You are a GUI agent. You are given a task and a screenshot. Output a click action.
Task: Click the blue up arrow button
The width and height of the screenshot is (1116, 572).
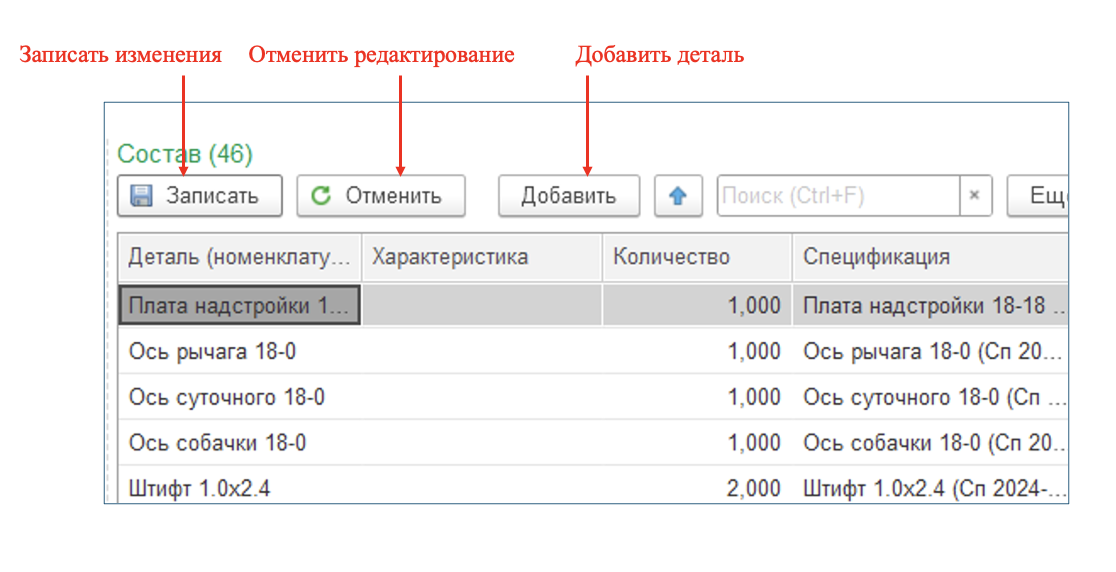click(678, 196)
